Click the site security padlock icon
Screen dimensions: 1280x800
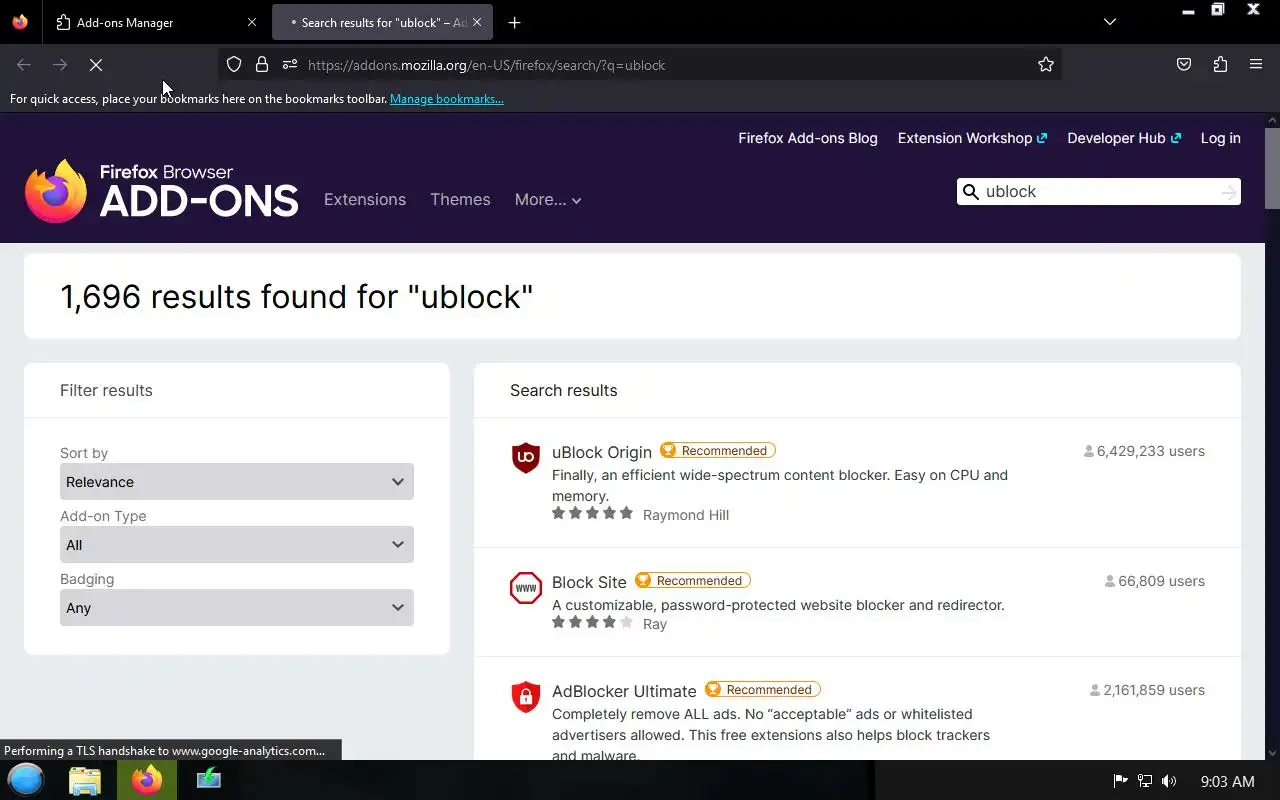pyautogui.click(x=262, y=65)
